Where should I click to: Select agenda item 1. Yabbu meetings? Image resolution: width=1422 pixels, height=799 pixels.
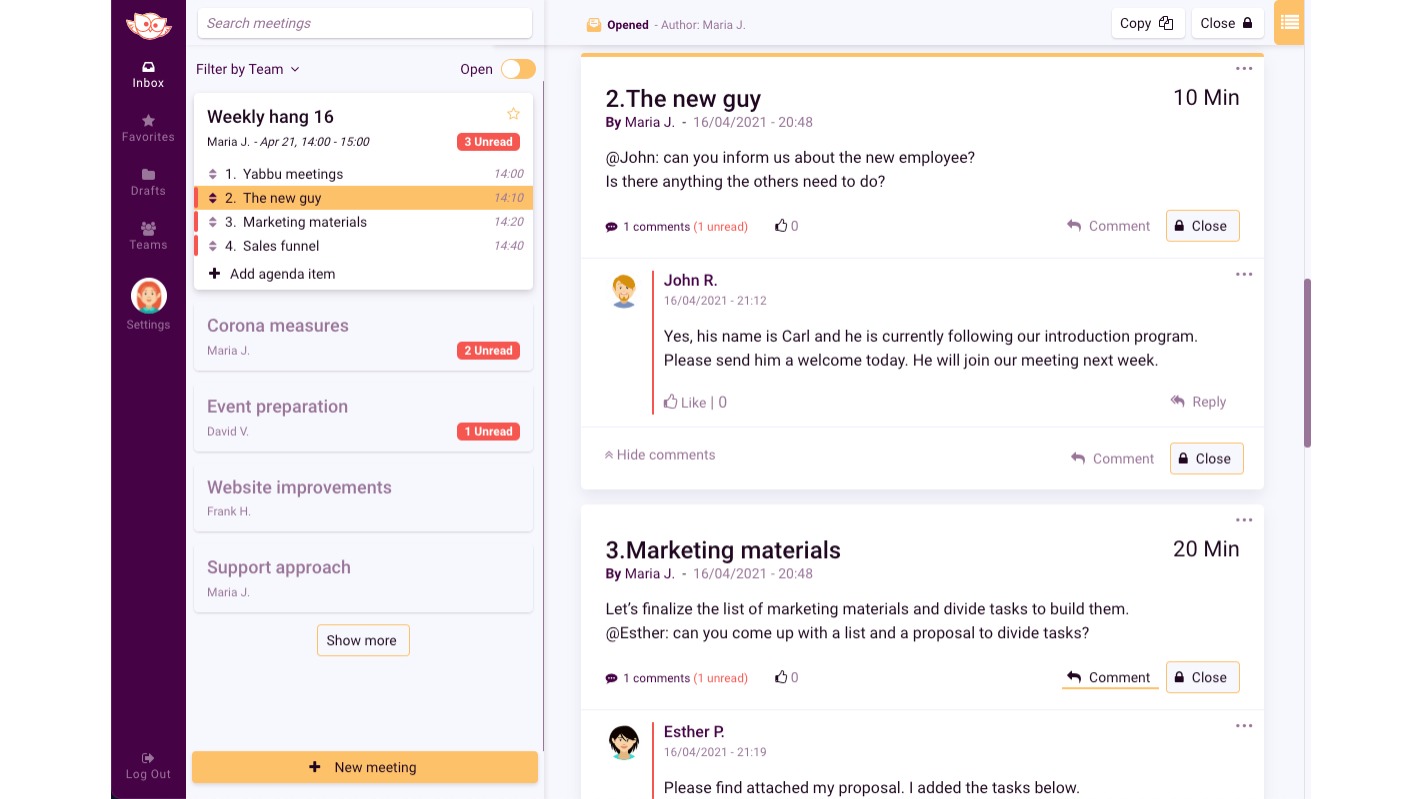pyautogui.click(x=363, y=174)
